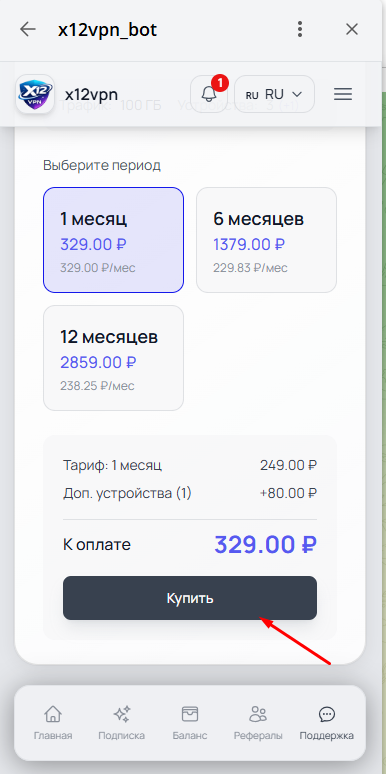Image resolution: width=386 pixels, height=774 pixels.
Task: Go to the Главная tab
Action: tap(53, 723)
